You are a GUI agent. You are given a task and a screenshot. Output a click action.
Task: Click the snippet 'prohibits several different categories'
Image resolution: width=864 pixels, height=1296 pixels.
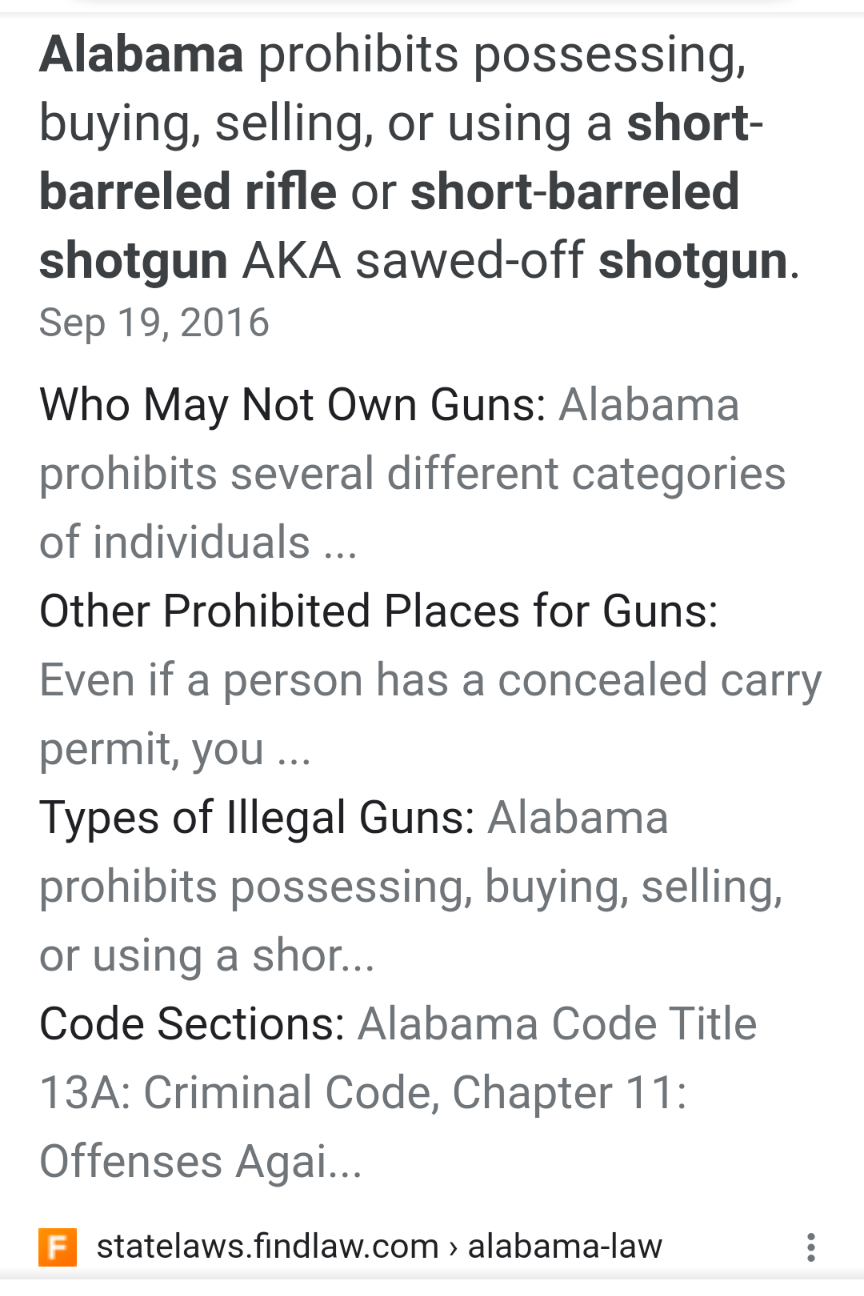[412, 474]
